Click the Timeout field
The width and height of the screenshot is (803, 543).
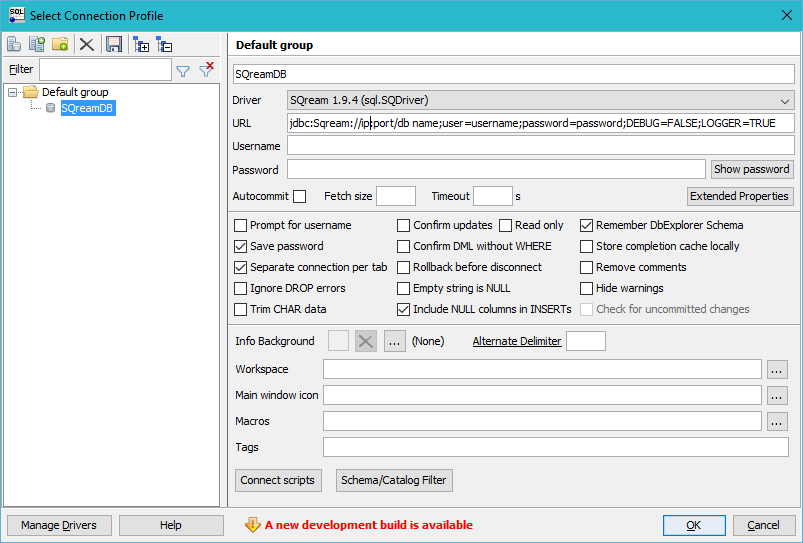tap(493, 196)
